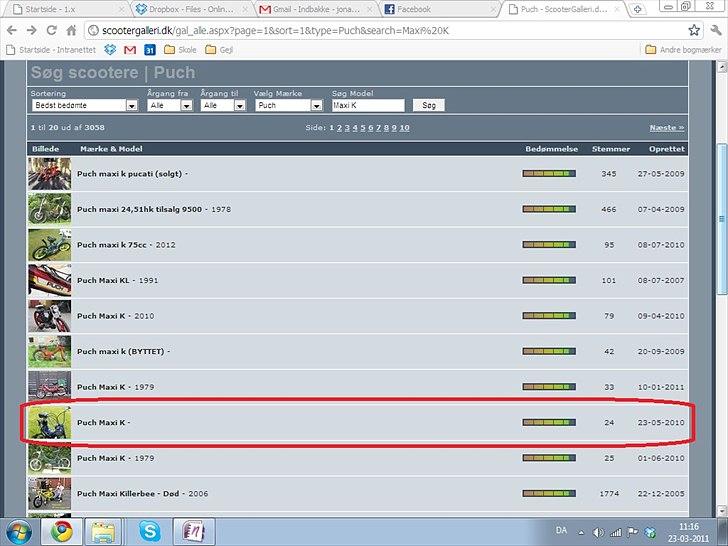This screenshot has width=728, height=546.
Task: Switch to the Gmail Indbakke tab
Action: [x=313, y=9]
